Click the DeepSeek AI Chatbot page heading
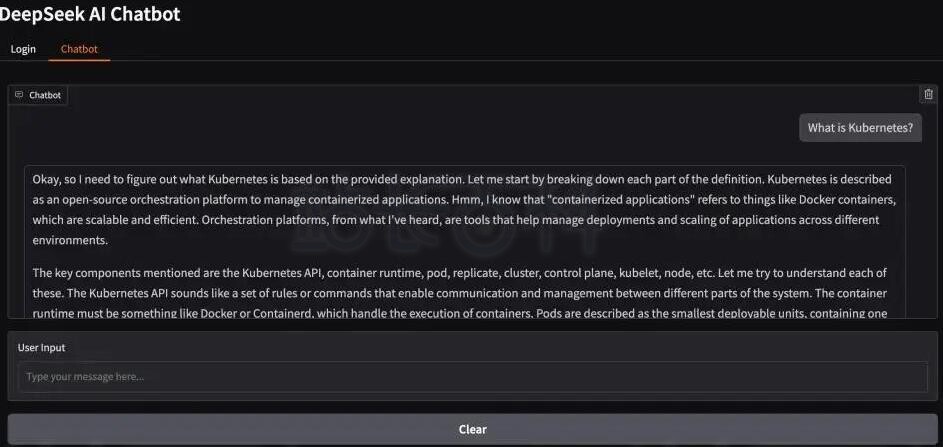Viewport: 943px width, 447px height. [x=90, y=14]
